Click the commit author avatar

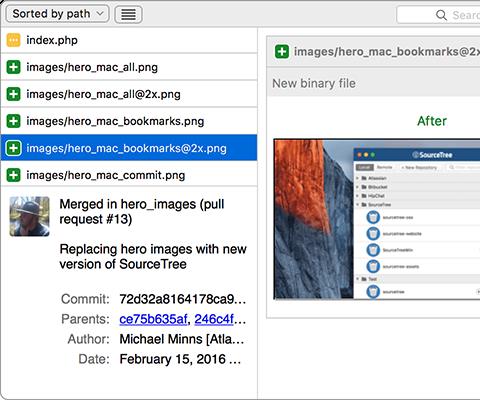pyautogui.click(x=30, y=217)
